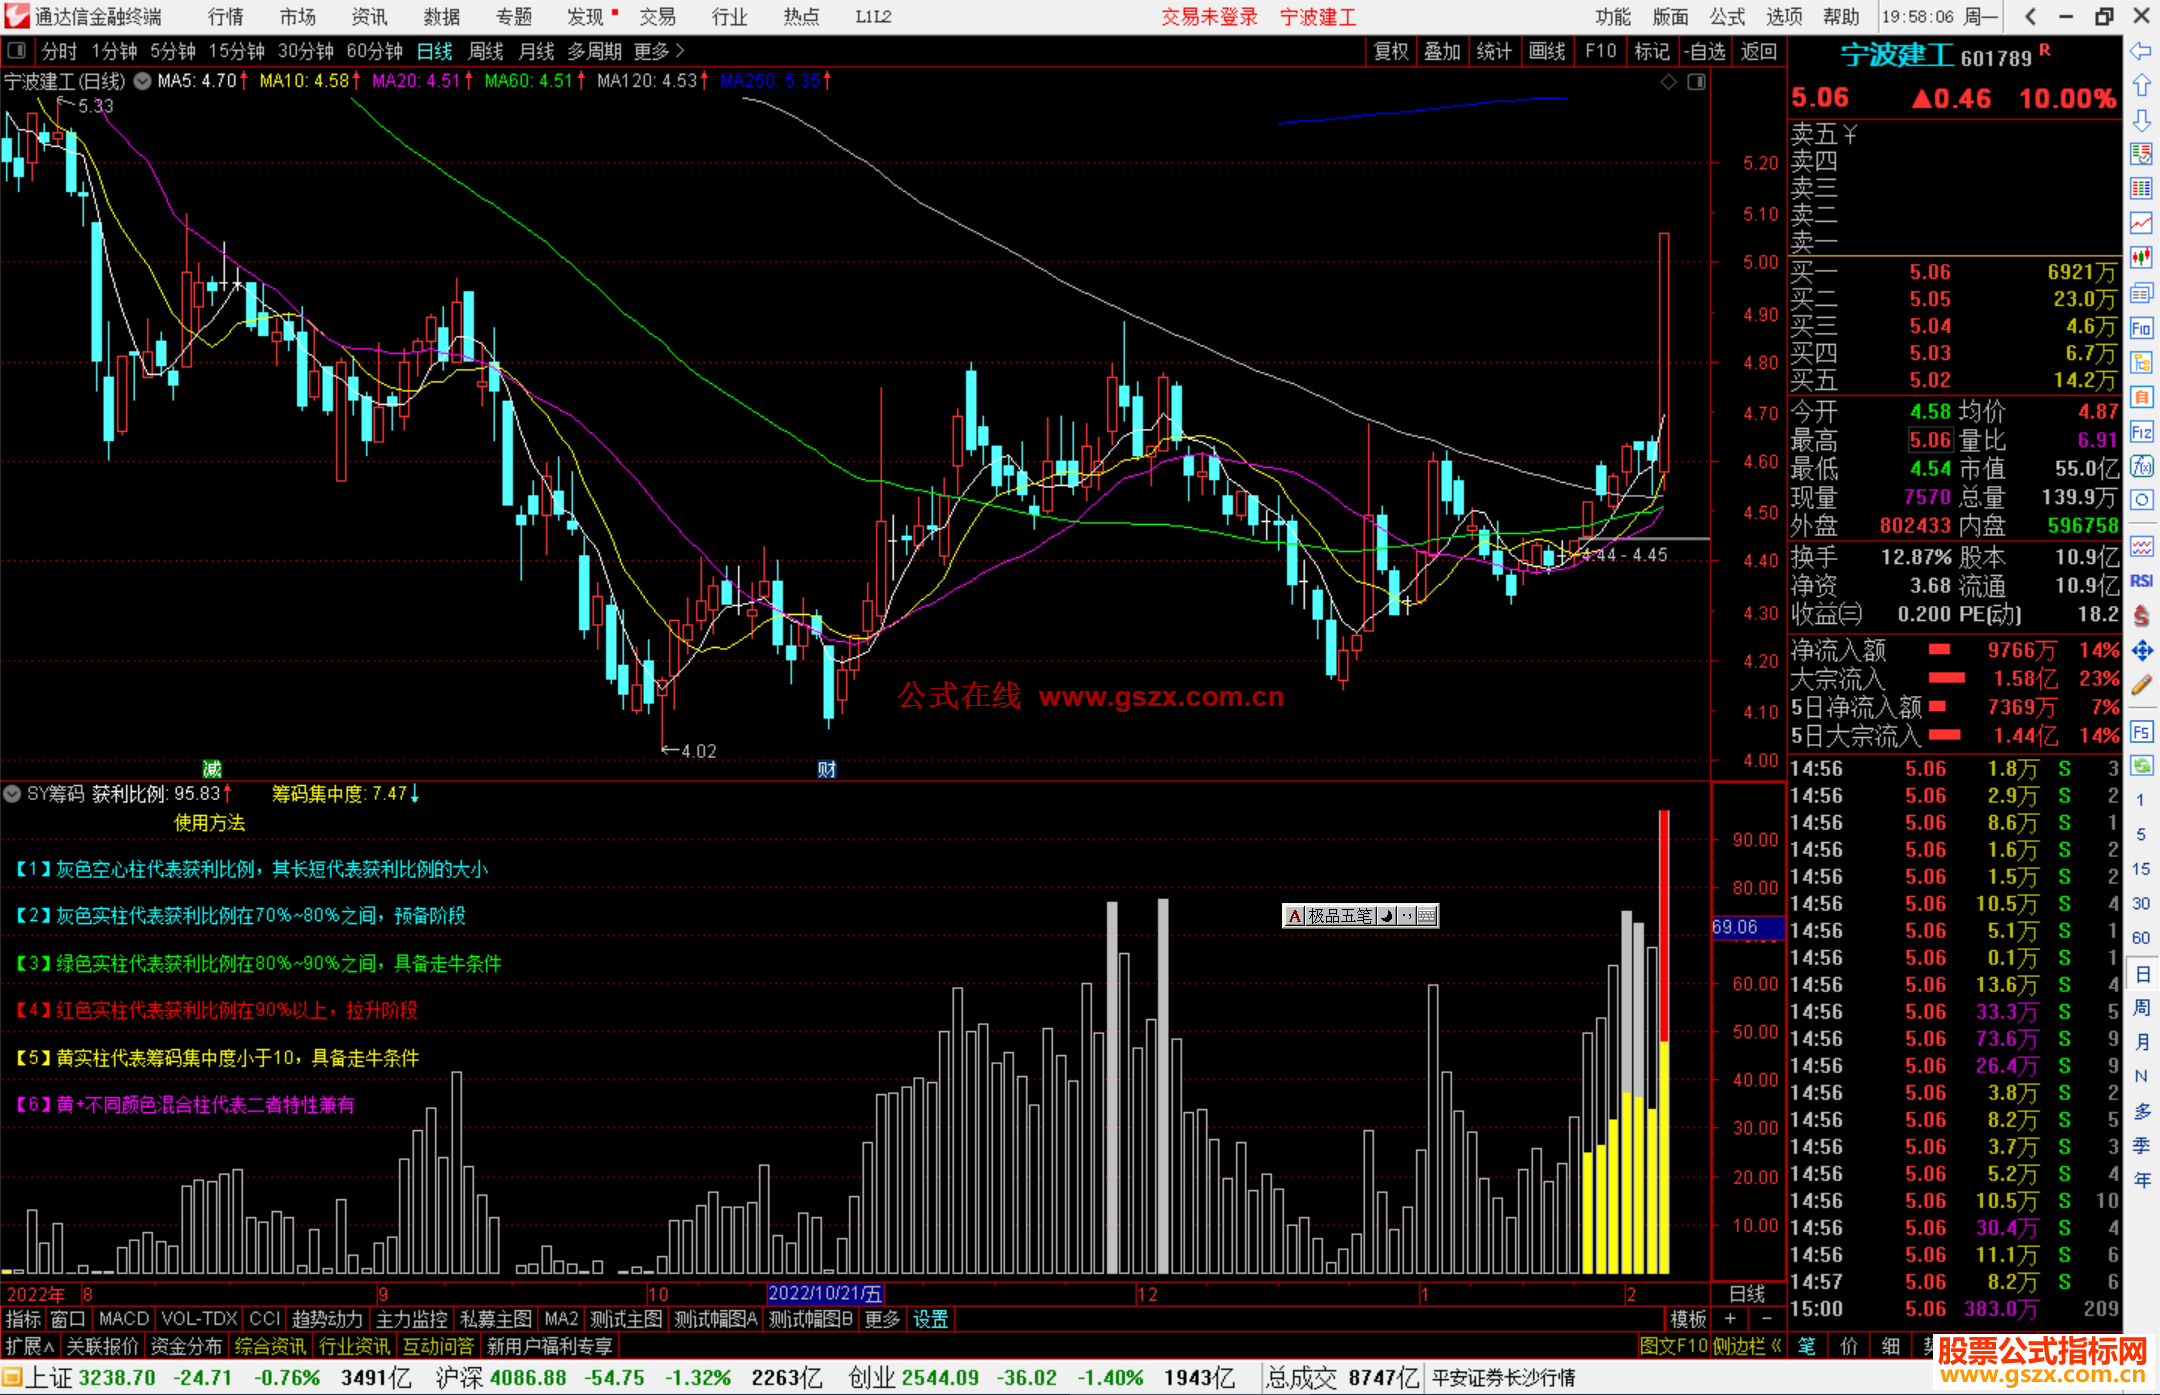
Task: Select the pencil drawing tool icon
Action: point(2141,685)
